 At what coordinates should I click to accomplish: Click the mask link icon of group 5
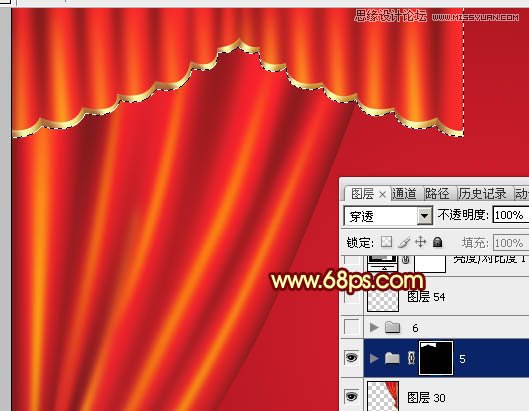point(411,358)
